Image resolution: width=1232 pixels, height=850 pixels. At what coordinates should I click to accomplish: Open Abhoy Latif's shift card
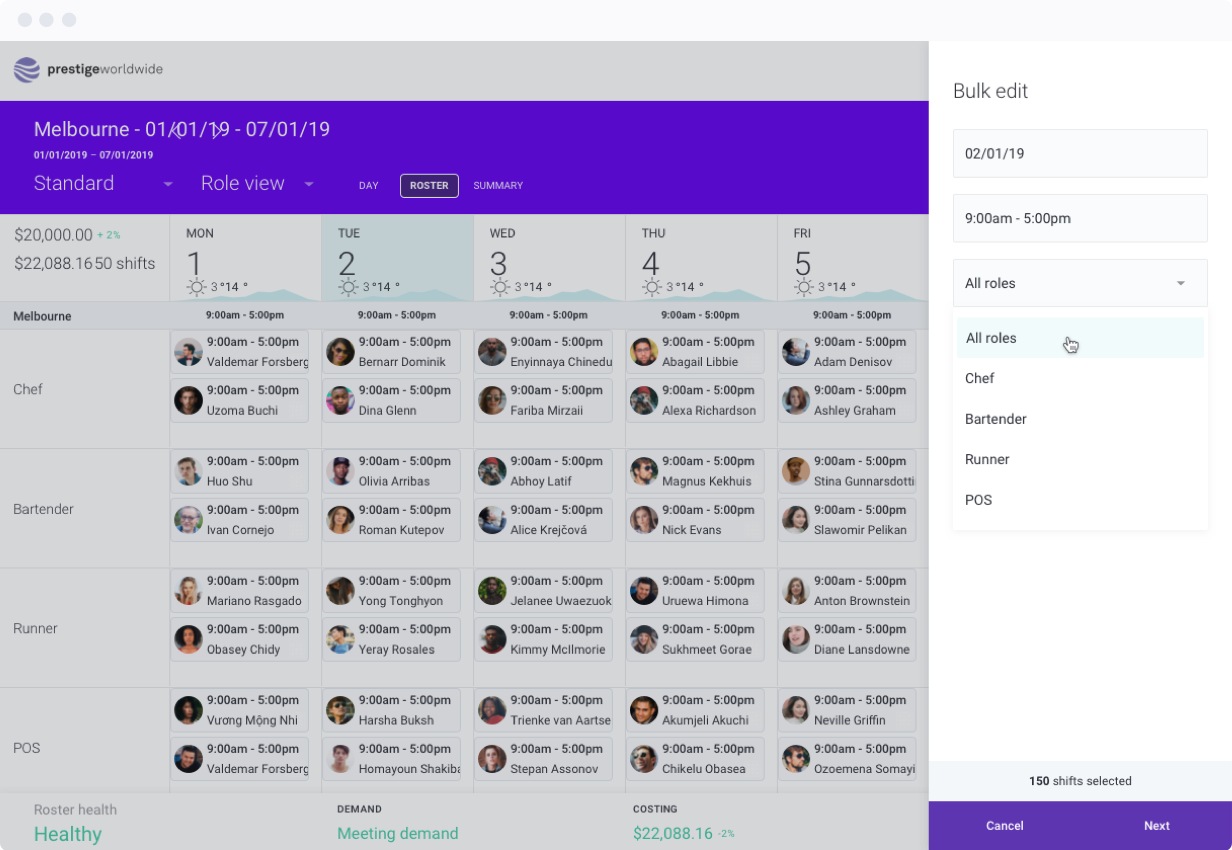point(544,472)
